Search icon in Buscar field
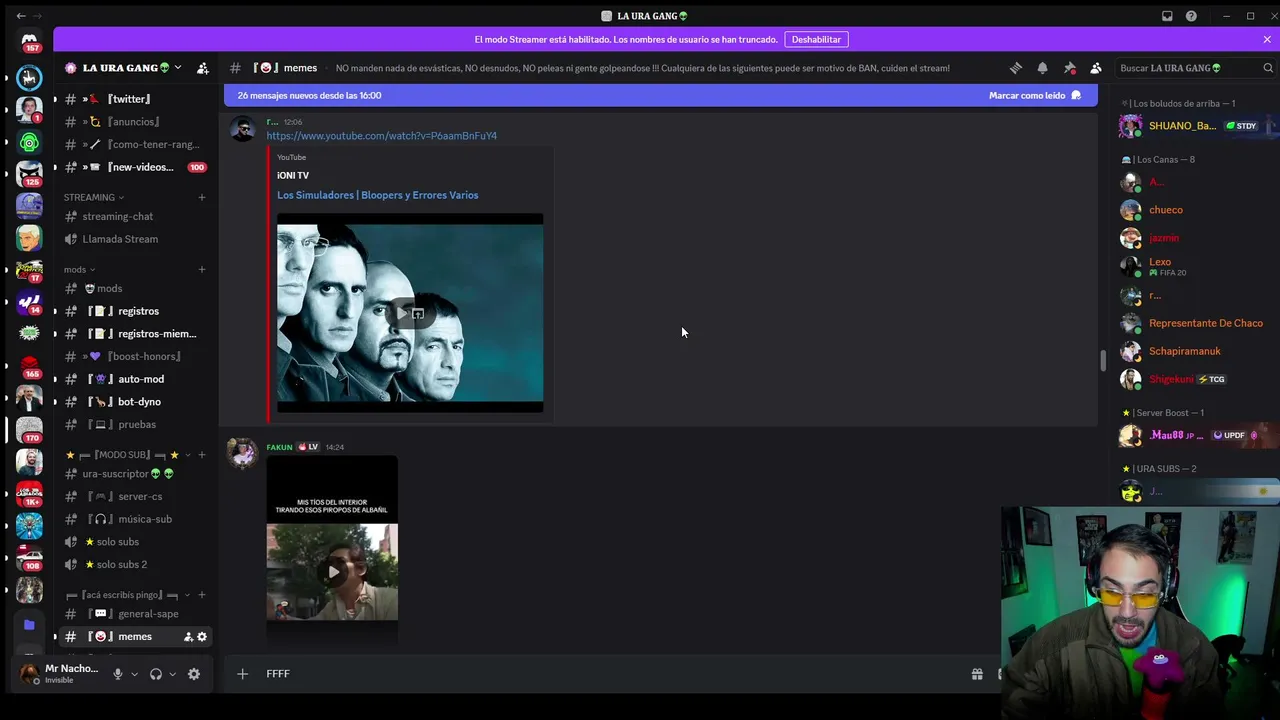The height and width of the screenshot is (720, 1280). point(1268,68)
